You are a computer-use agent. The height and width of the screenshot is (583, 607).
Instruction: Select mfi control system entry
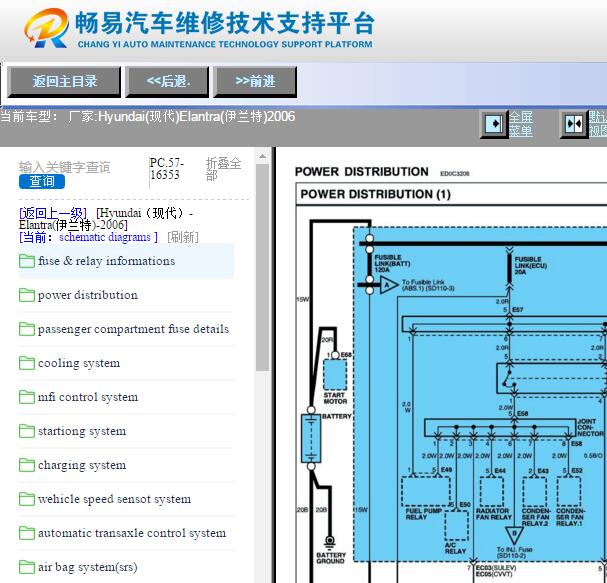point(88,397)
